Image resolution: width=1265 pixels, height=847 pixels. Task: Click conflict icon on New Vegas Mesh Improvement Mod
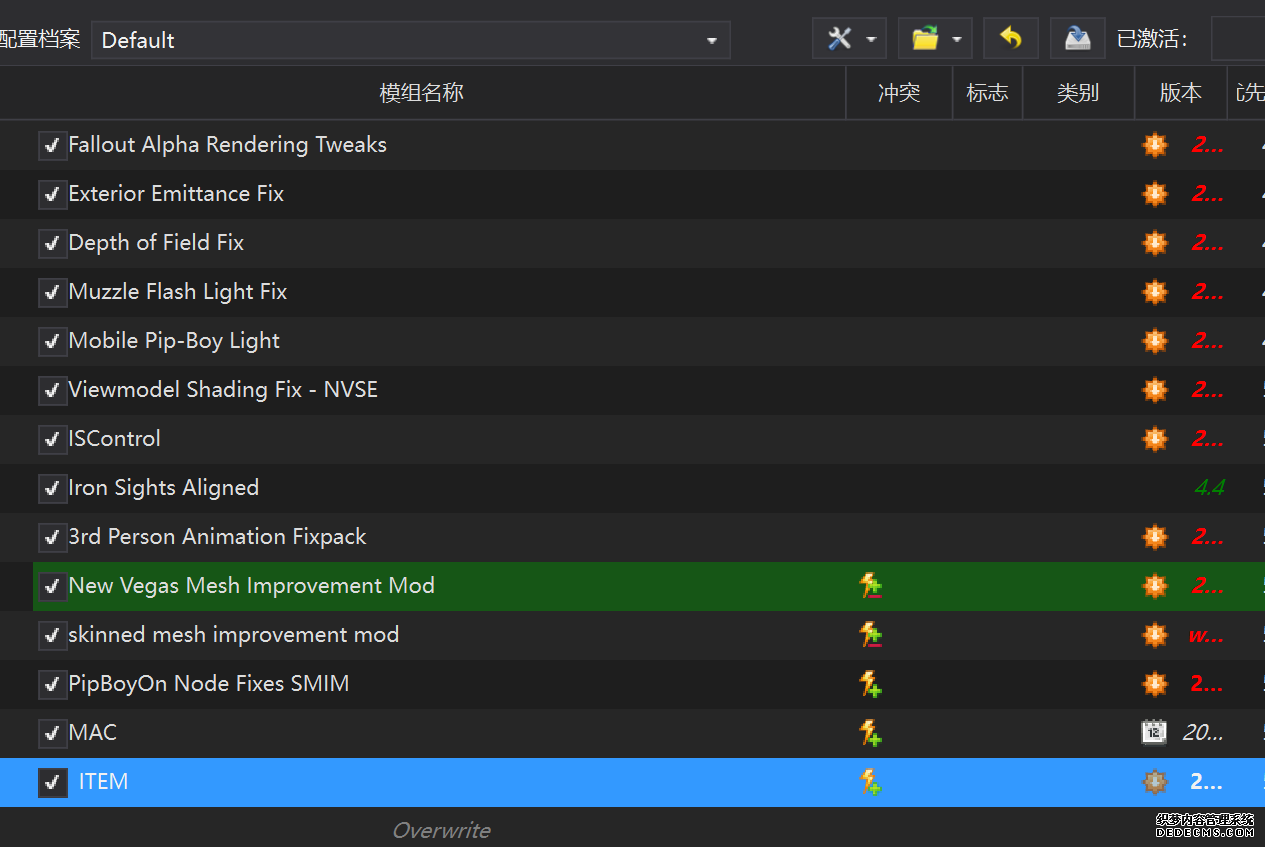[x=870, y=586]
